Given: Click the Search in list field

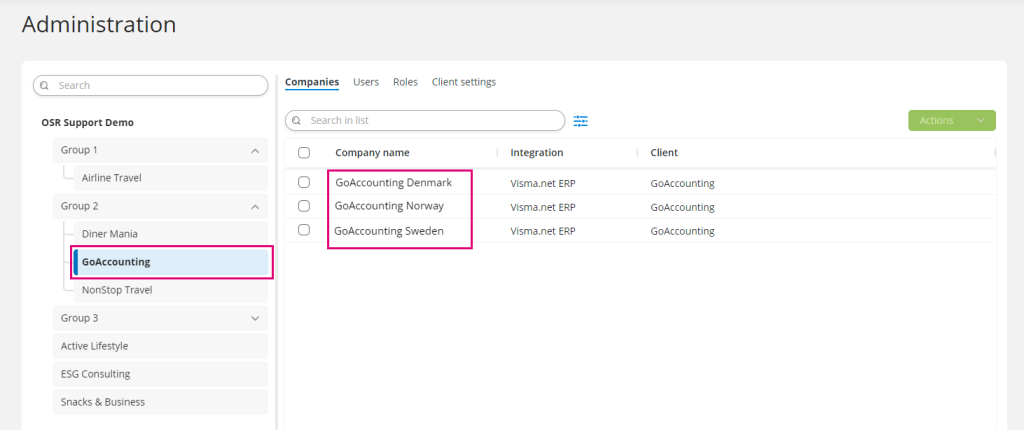Looking at the screenshot, I should point(425,121).
